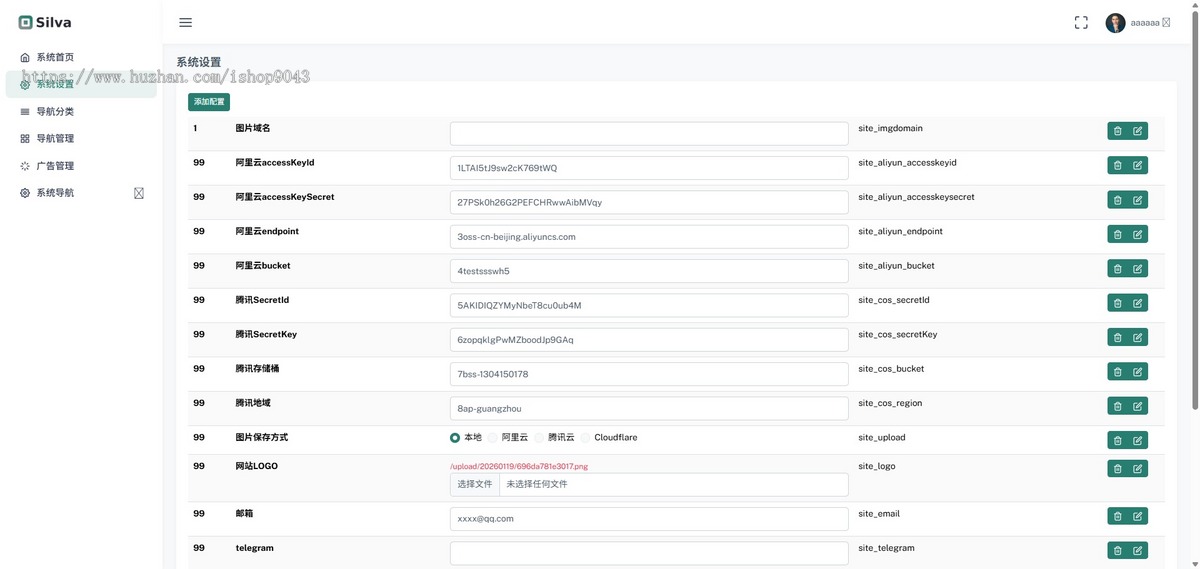Delete the site_logo row

(1117, 468)
